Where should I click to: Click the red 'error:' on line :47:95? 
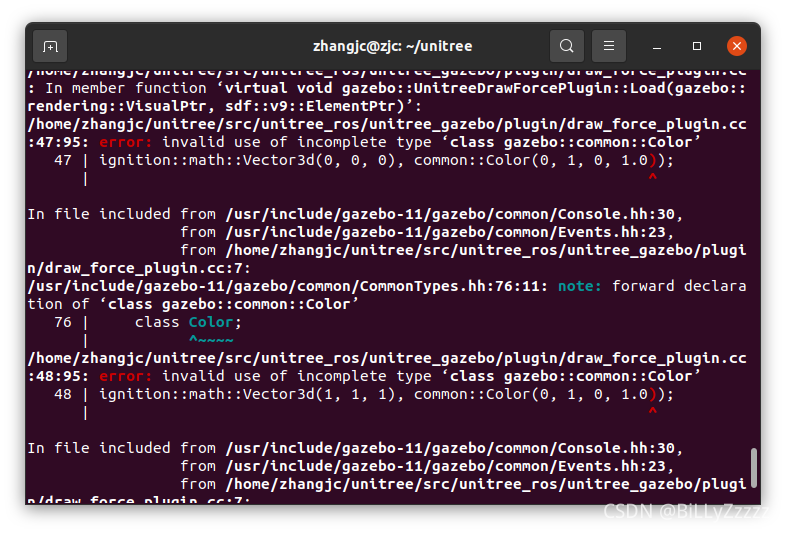tap(125, 142)
